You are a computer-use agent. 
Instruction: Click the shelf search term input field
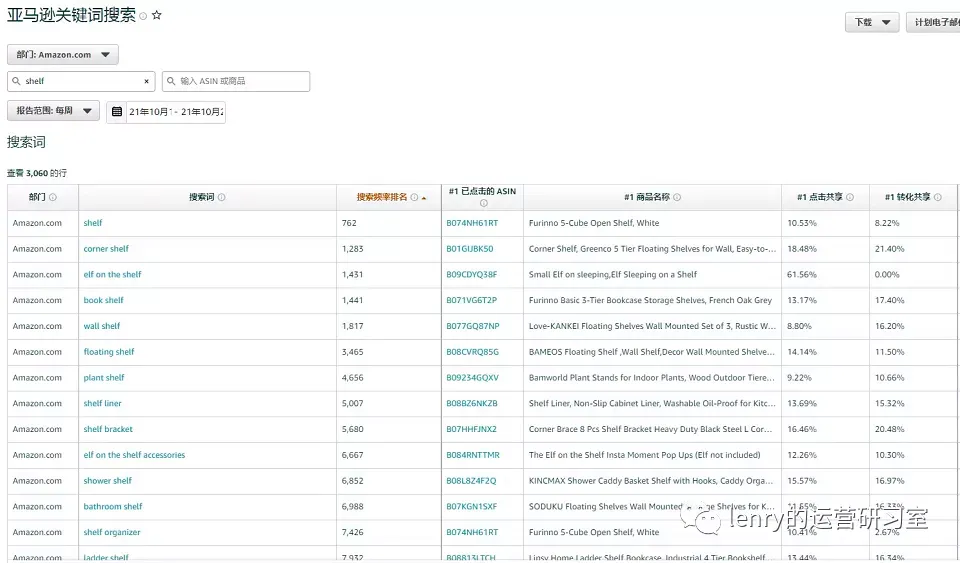click(x=81, y=81)
